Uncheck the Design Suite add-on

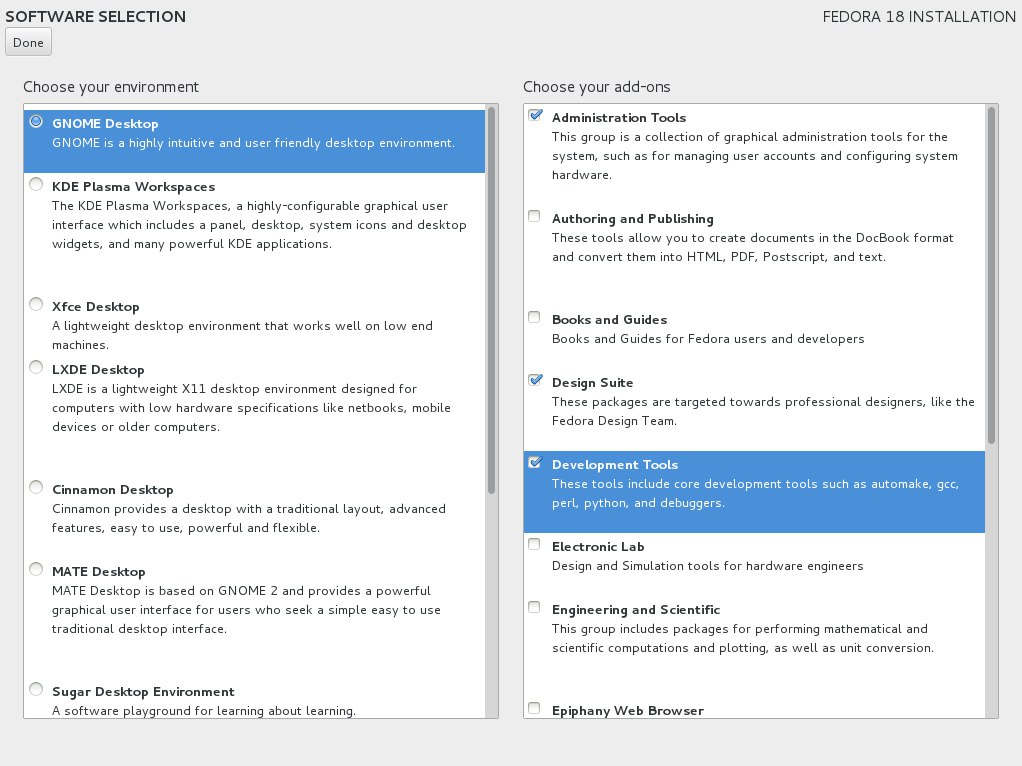pos(534,380)
